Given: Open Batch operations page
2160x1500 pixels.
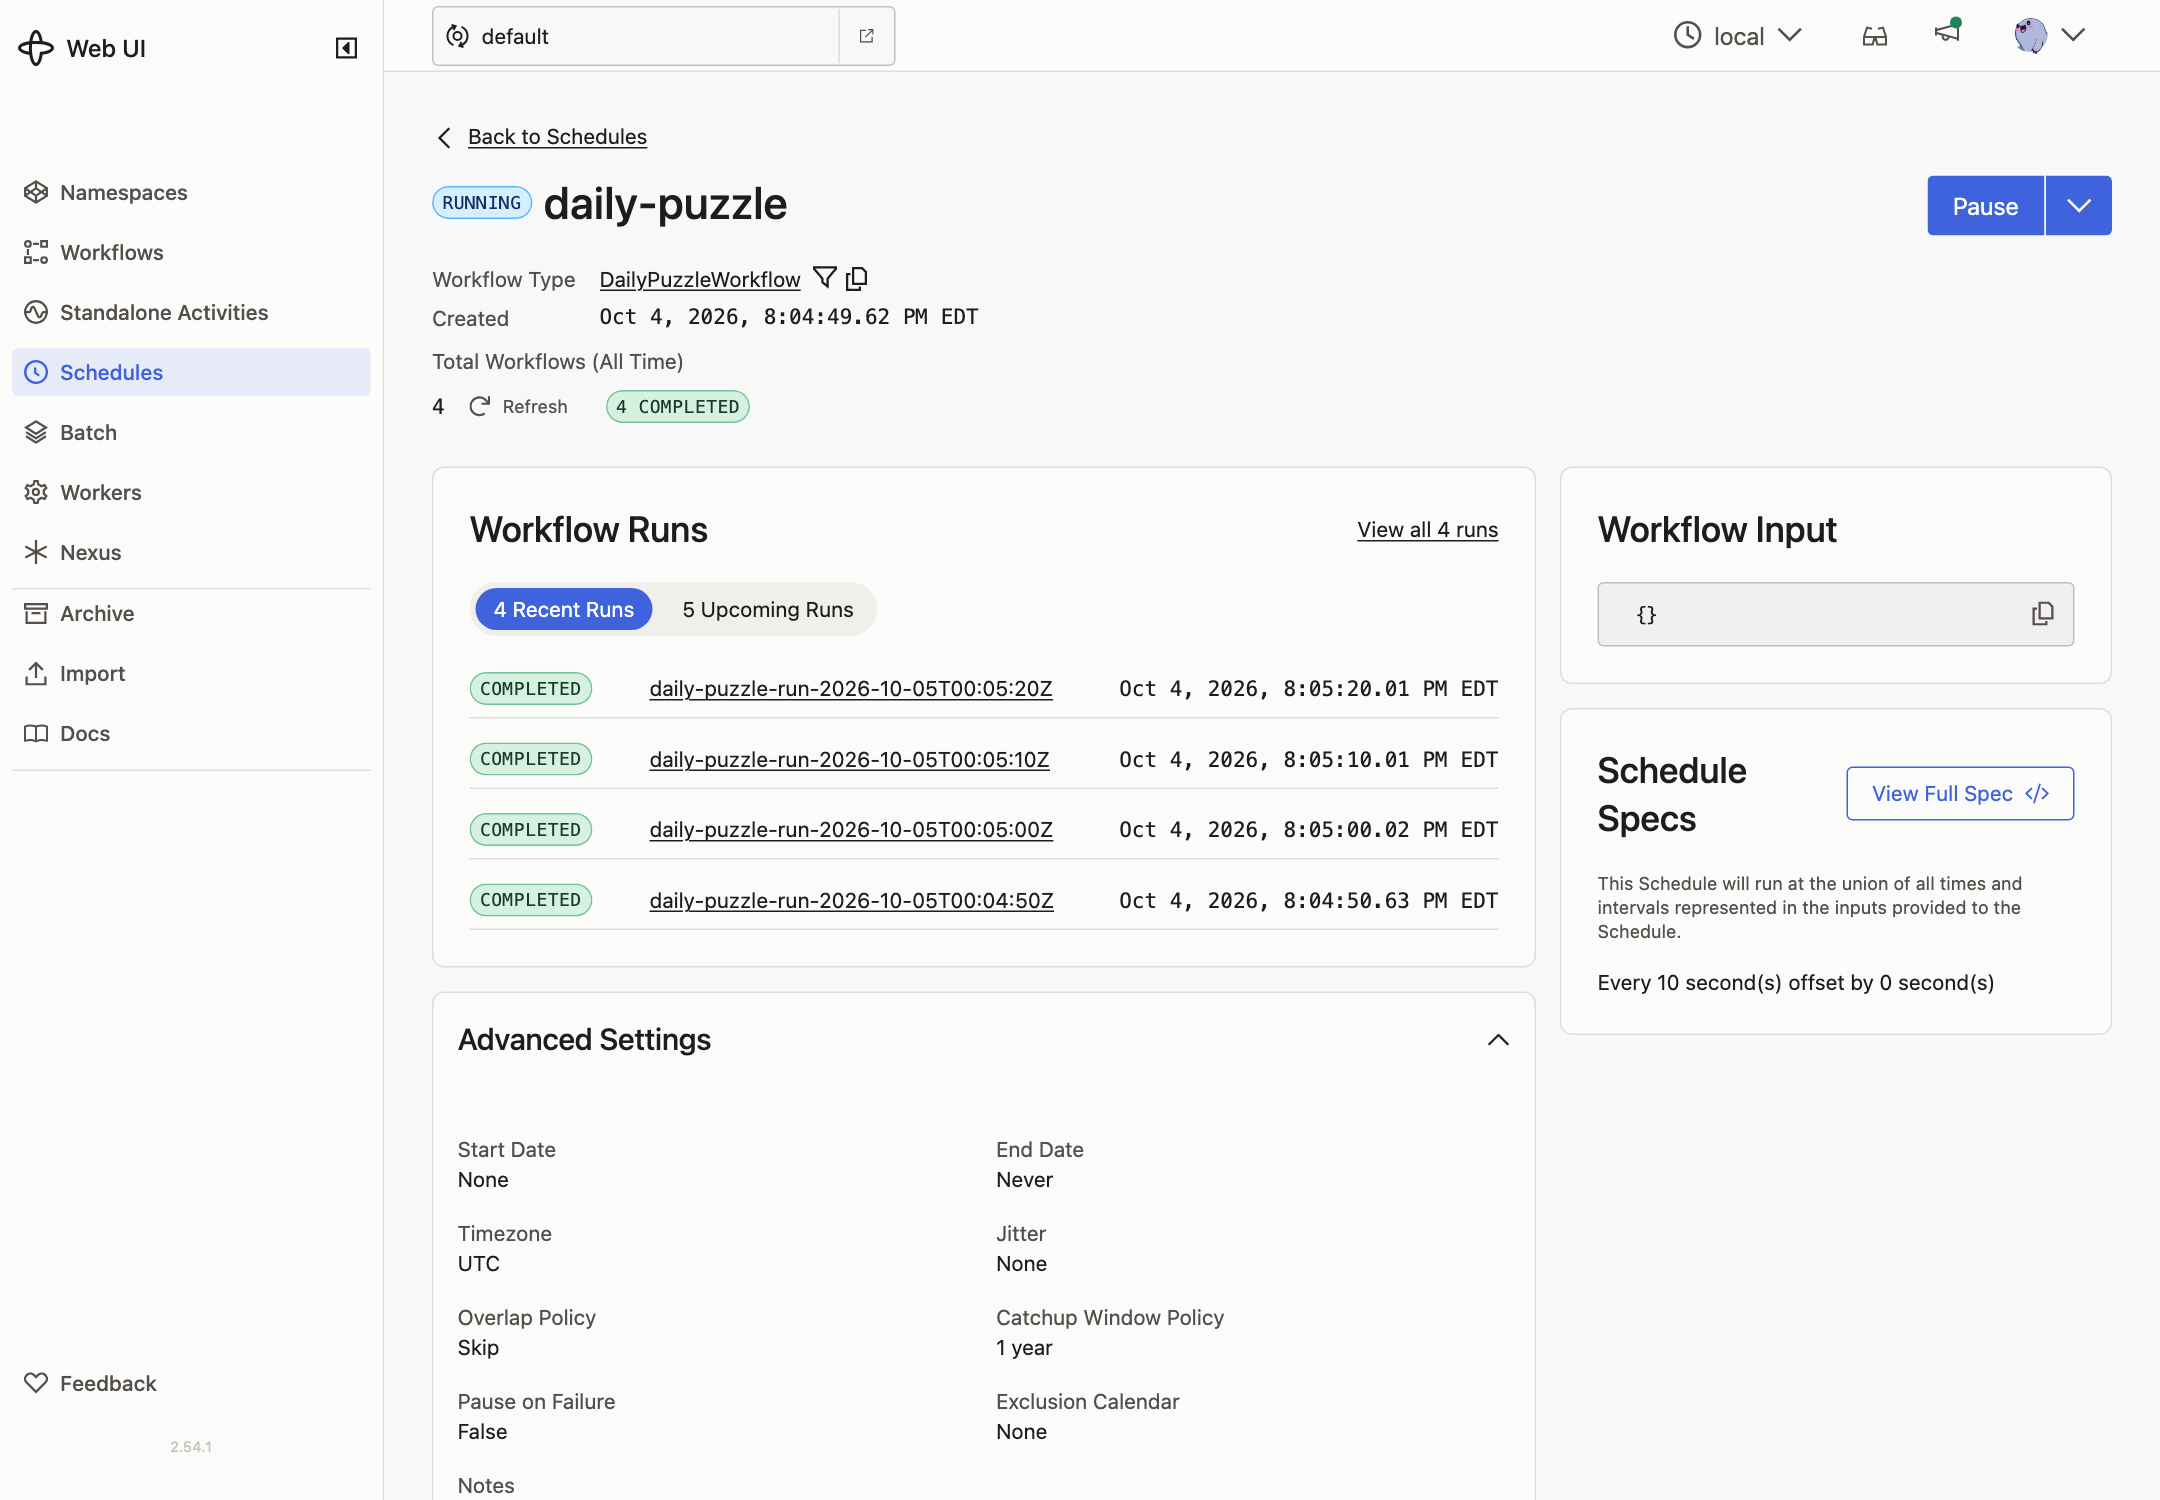Looking at the screenshot, I should point(191,432).
